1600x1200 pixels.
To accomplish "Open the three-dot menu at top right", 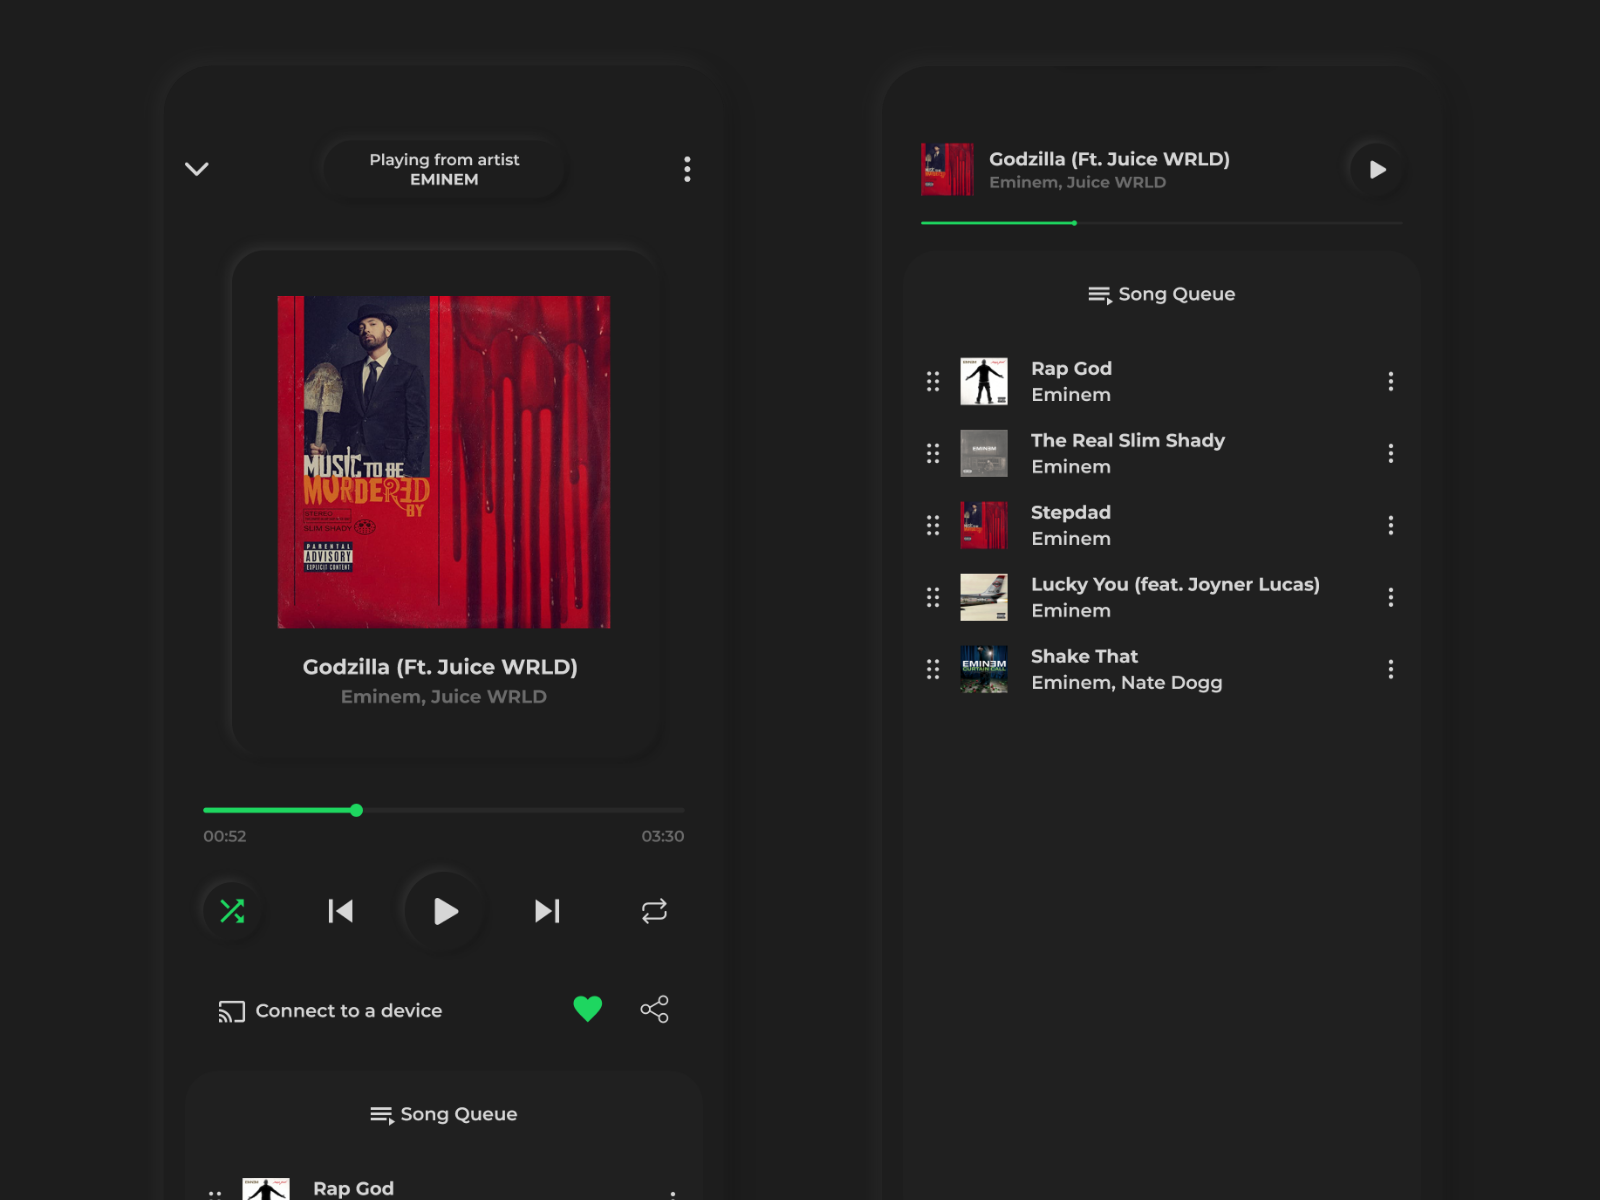I will (687, 170).
